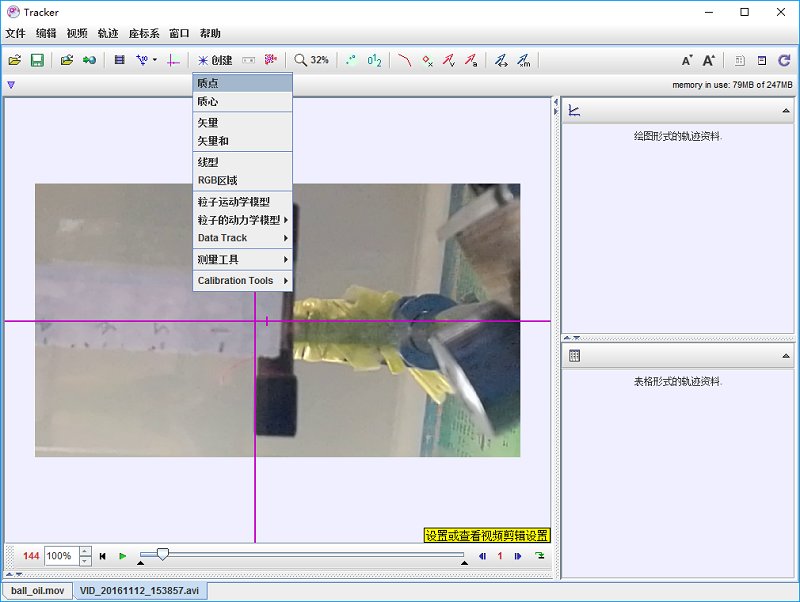Toggle the acceleration vectors display

[470, 59]
